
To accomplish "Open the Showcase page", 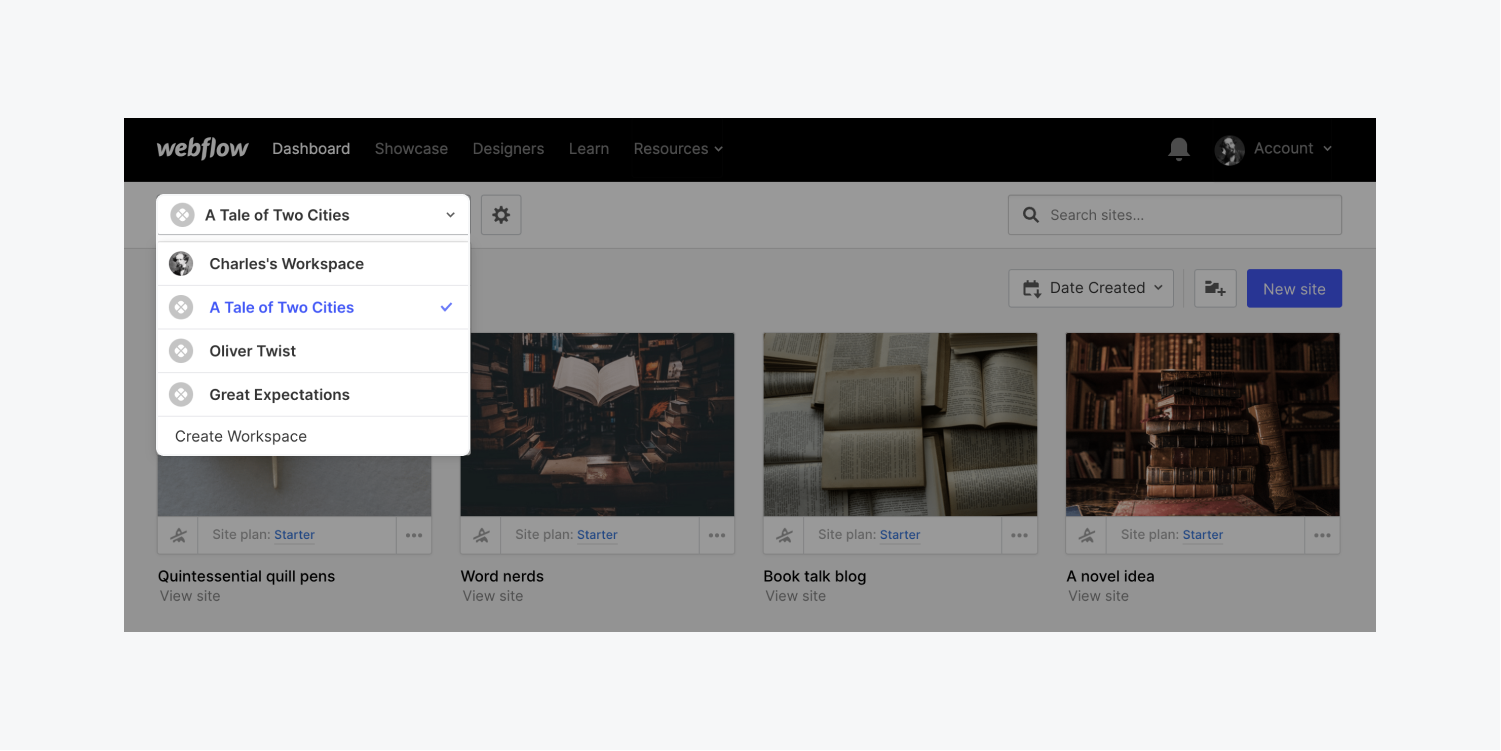I will tap(411, 149).
